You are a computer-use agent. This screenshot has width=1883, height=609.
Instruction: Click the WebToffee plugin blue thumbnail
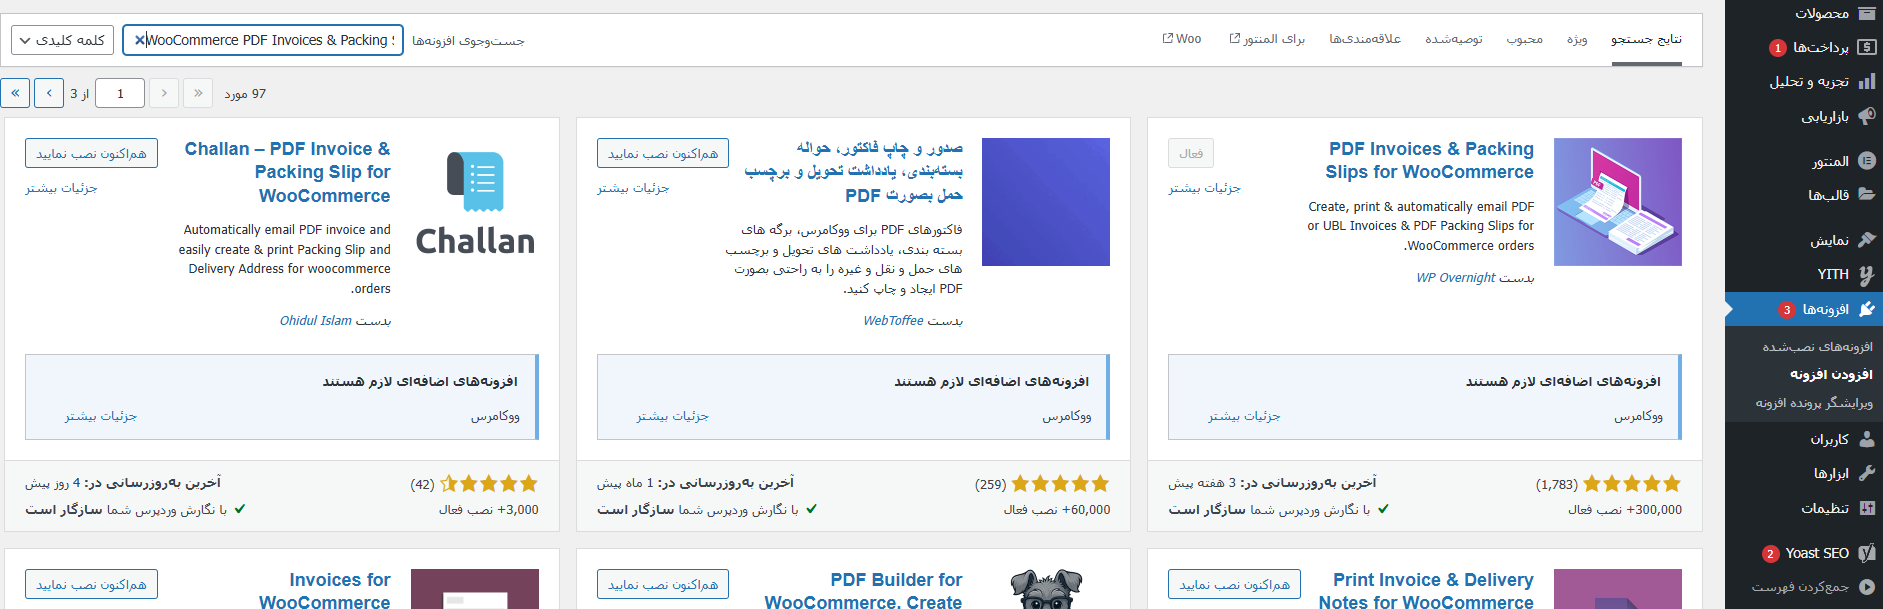point(1046,202)
